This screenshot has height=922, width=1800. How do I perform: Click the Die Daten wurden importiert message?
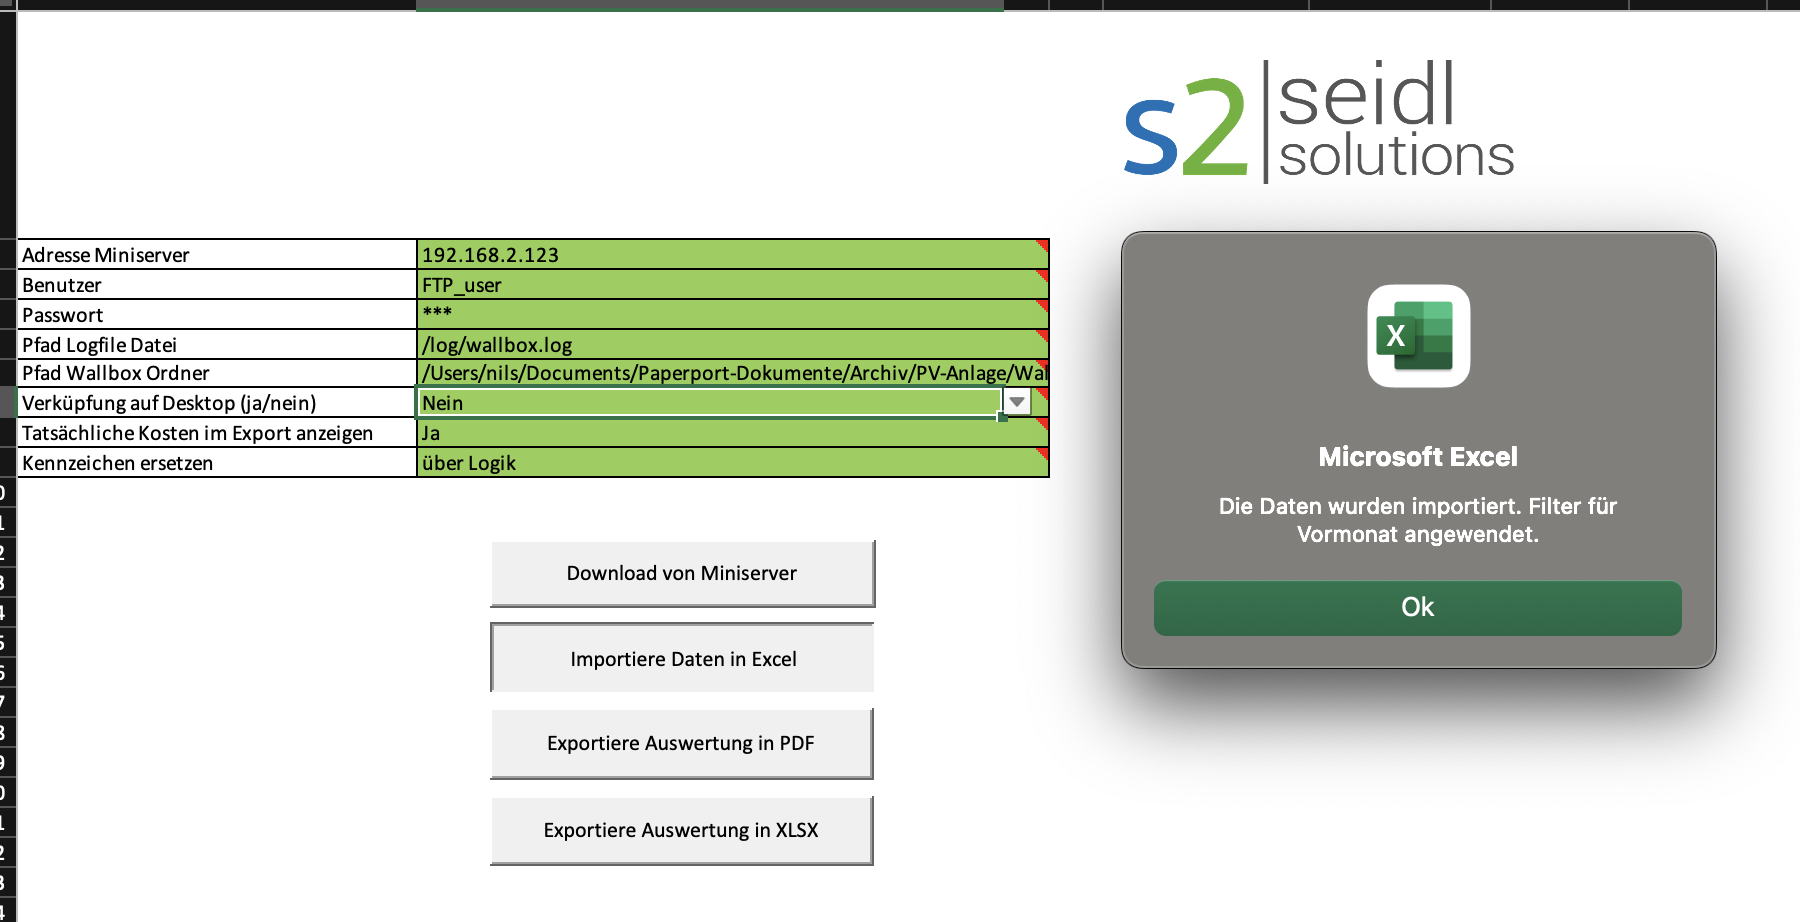pos(1418,520)
